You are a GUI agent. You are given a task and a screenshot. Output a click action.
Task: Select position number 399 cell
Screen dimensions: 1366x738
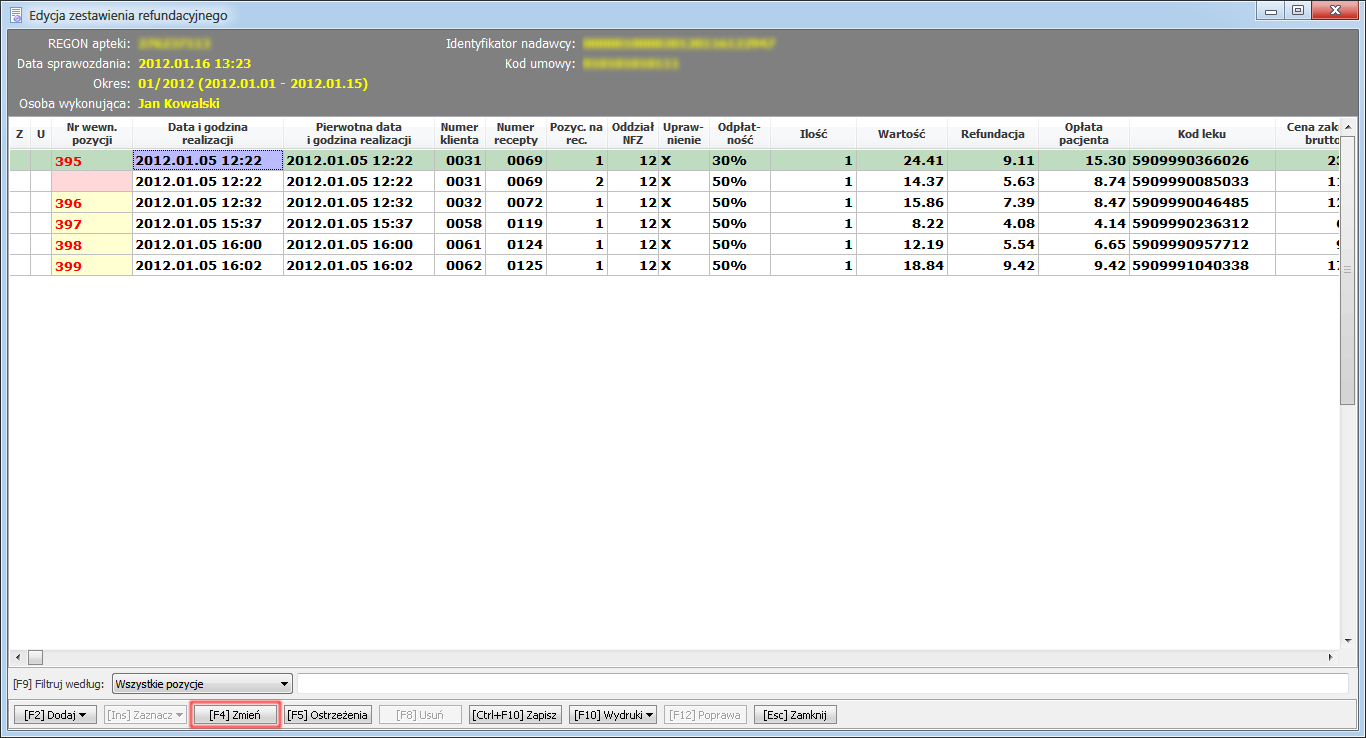pos(92,265)
